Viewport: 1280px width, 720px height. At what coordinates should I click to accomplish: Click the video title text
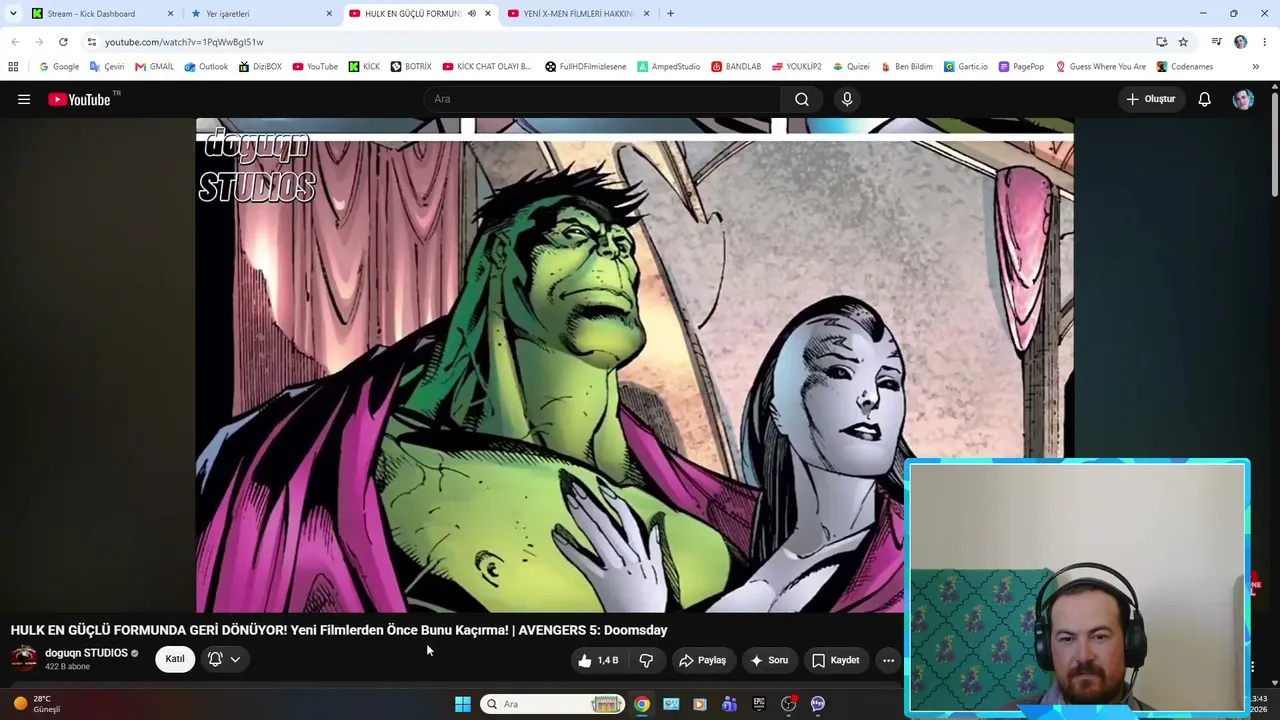tap(339, 630)
